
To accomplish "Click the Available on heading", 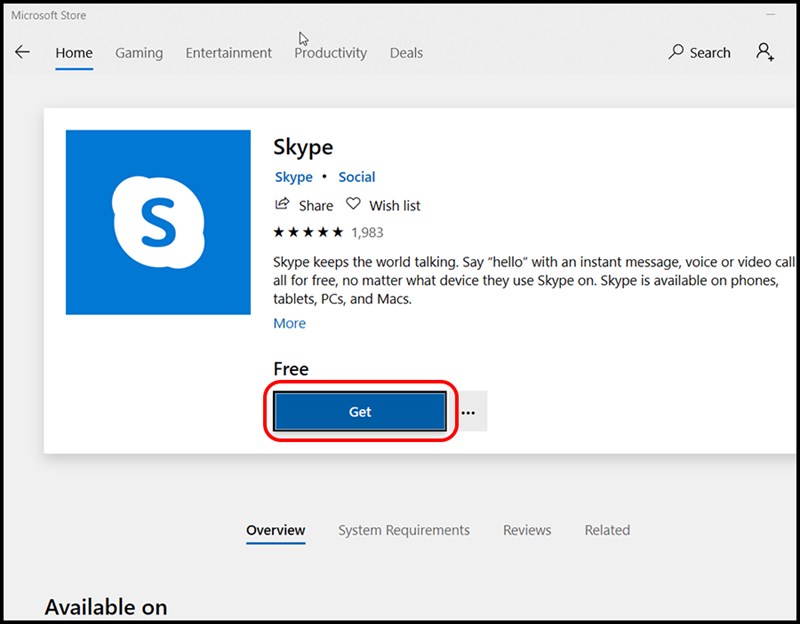I will pyautogui.click(x=106, y=607).
